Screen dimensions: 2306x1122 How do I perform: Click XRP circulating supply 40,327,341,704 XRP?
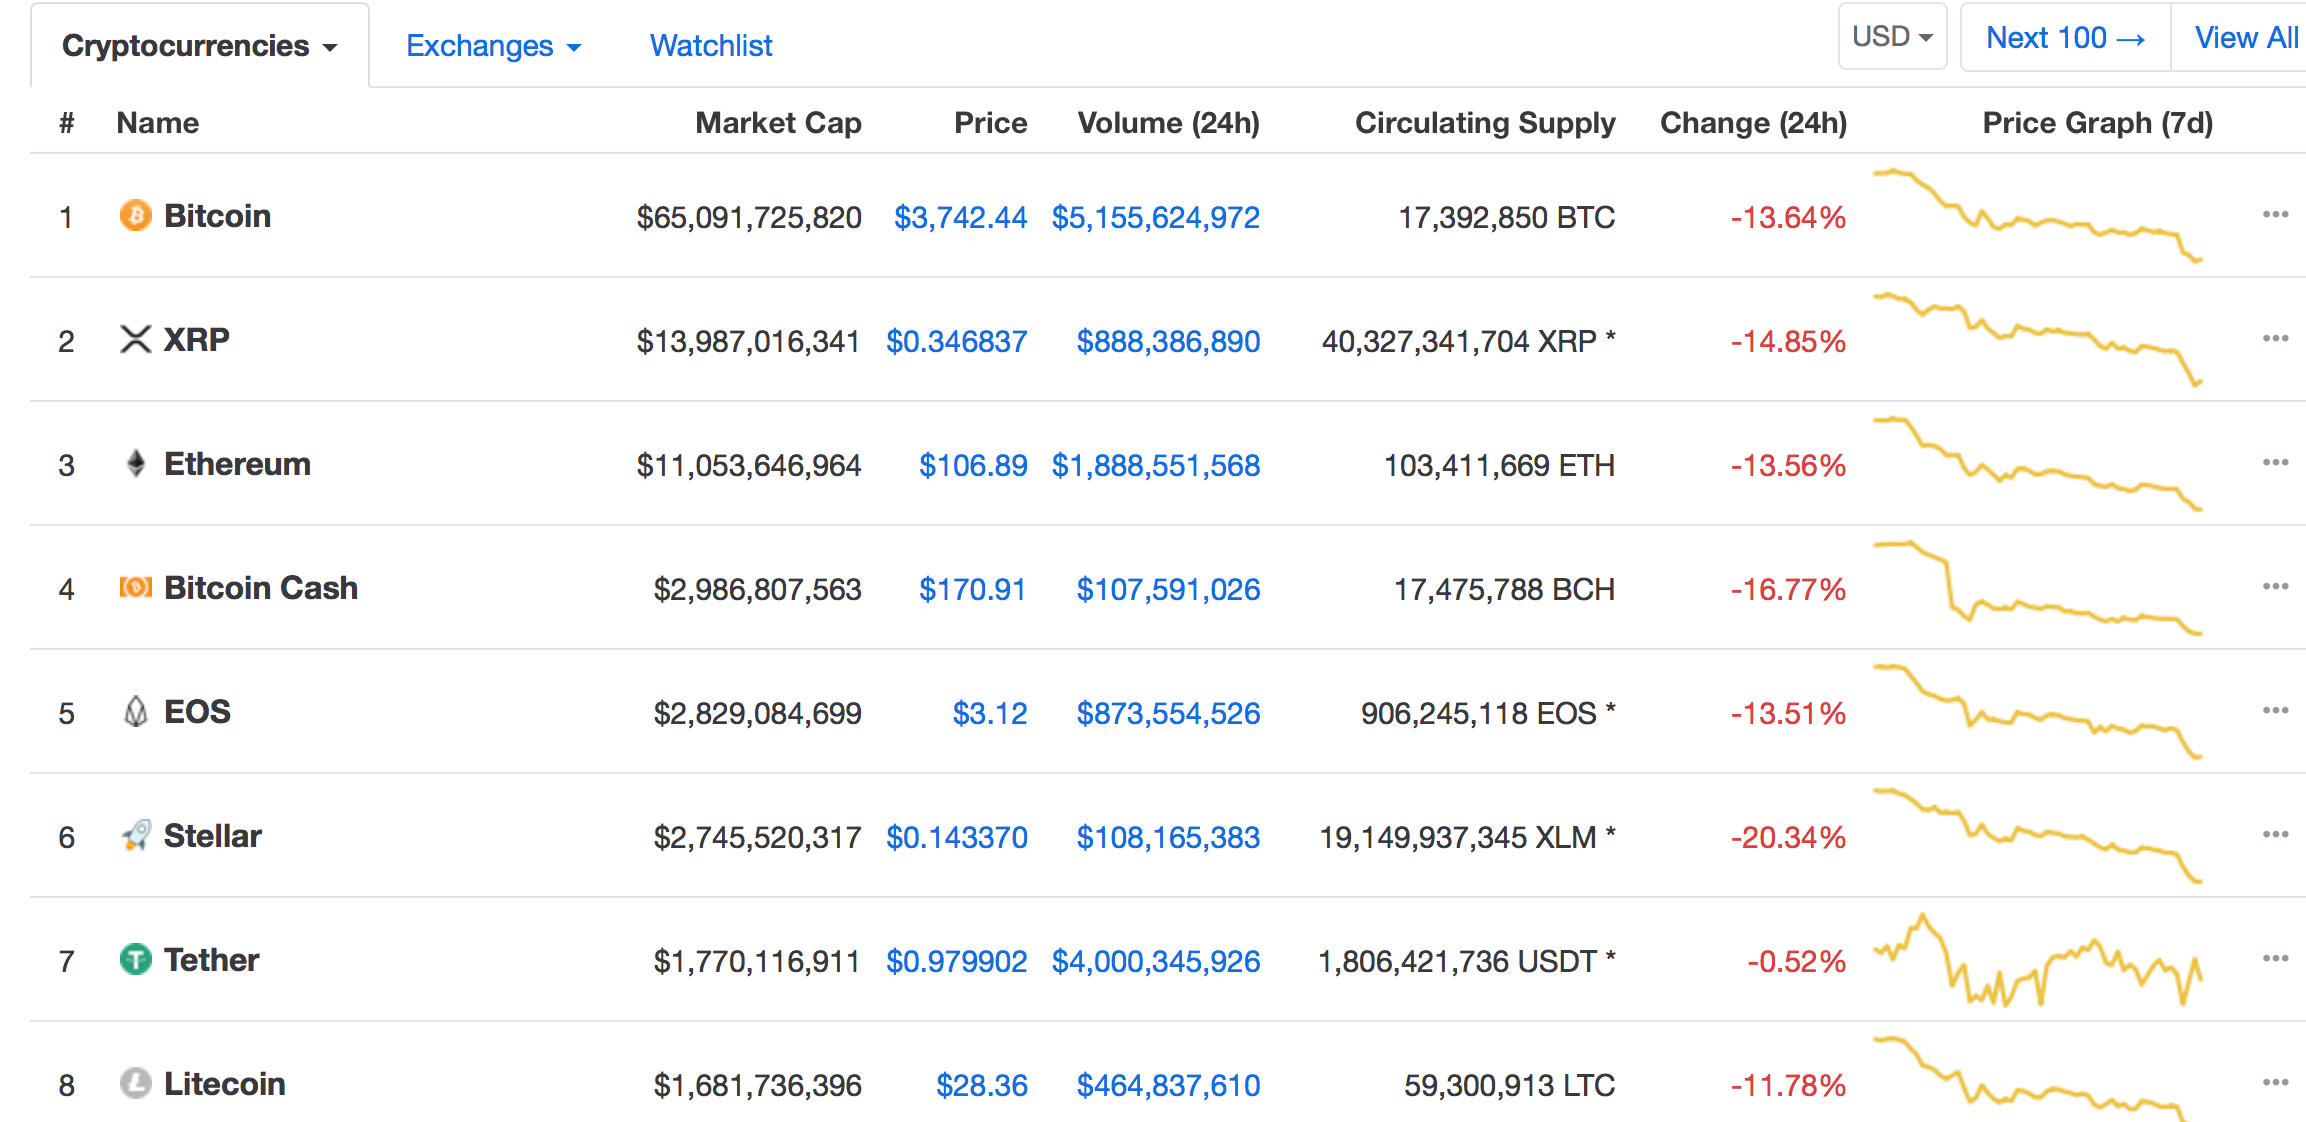1468,341
